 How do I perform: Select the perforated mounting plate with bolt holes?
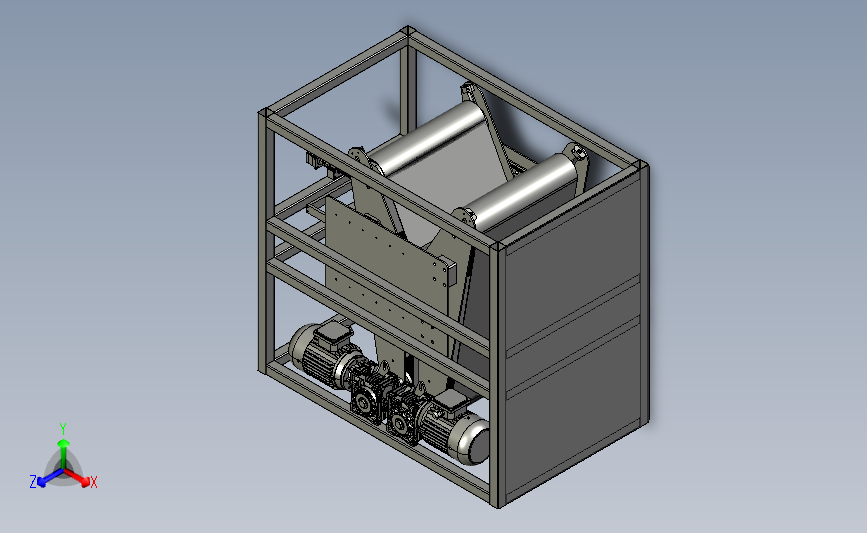tap(387, 276)
